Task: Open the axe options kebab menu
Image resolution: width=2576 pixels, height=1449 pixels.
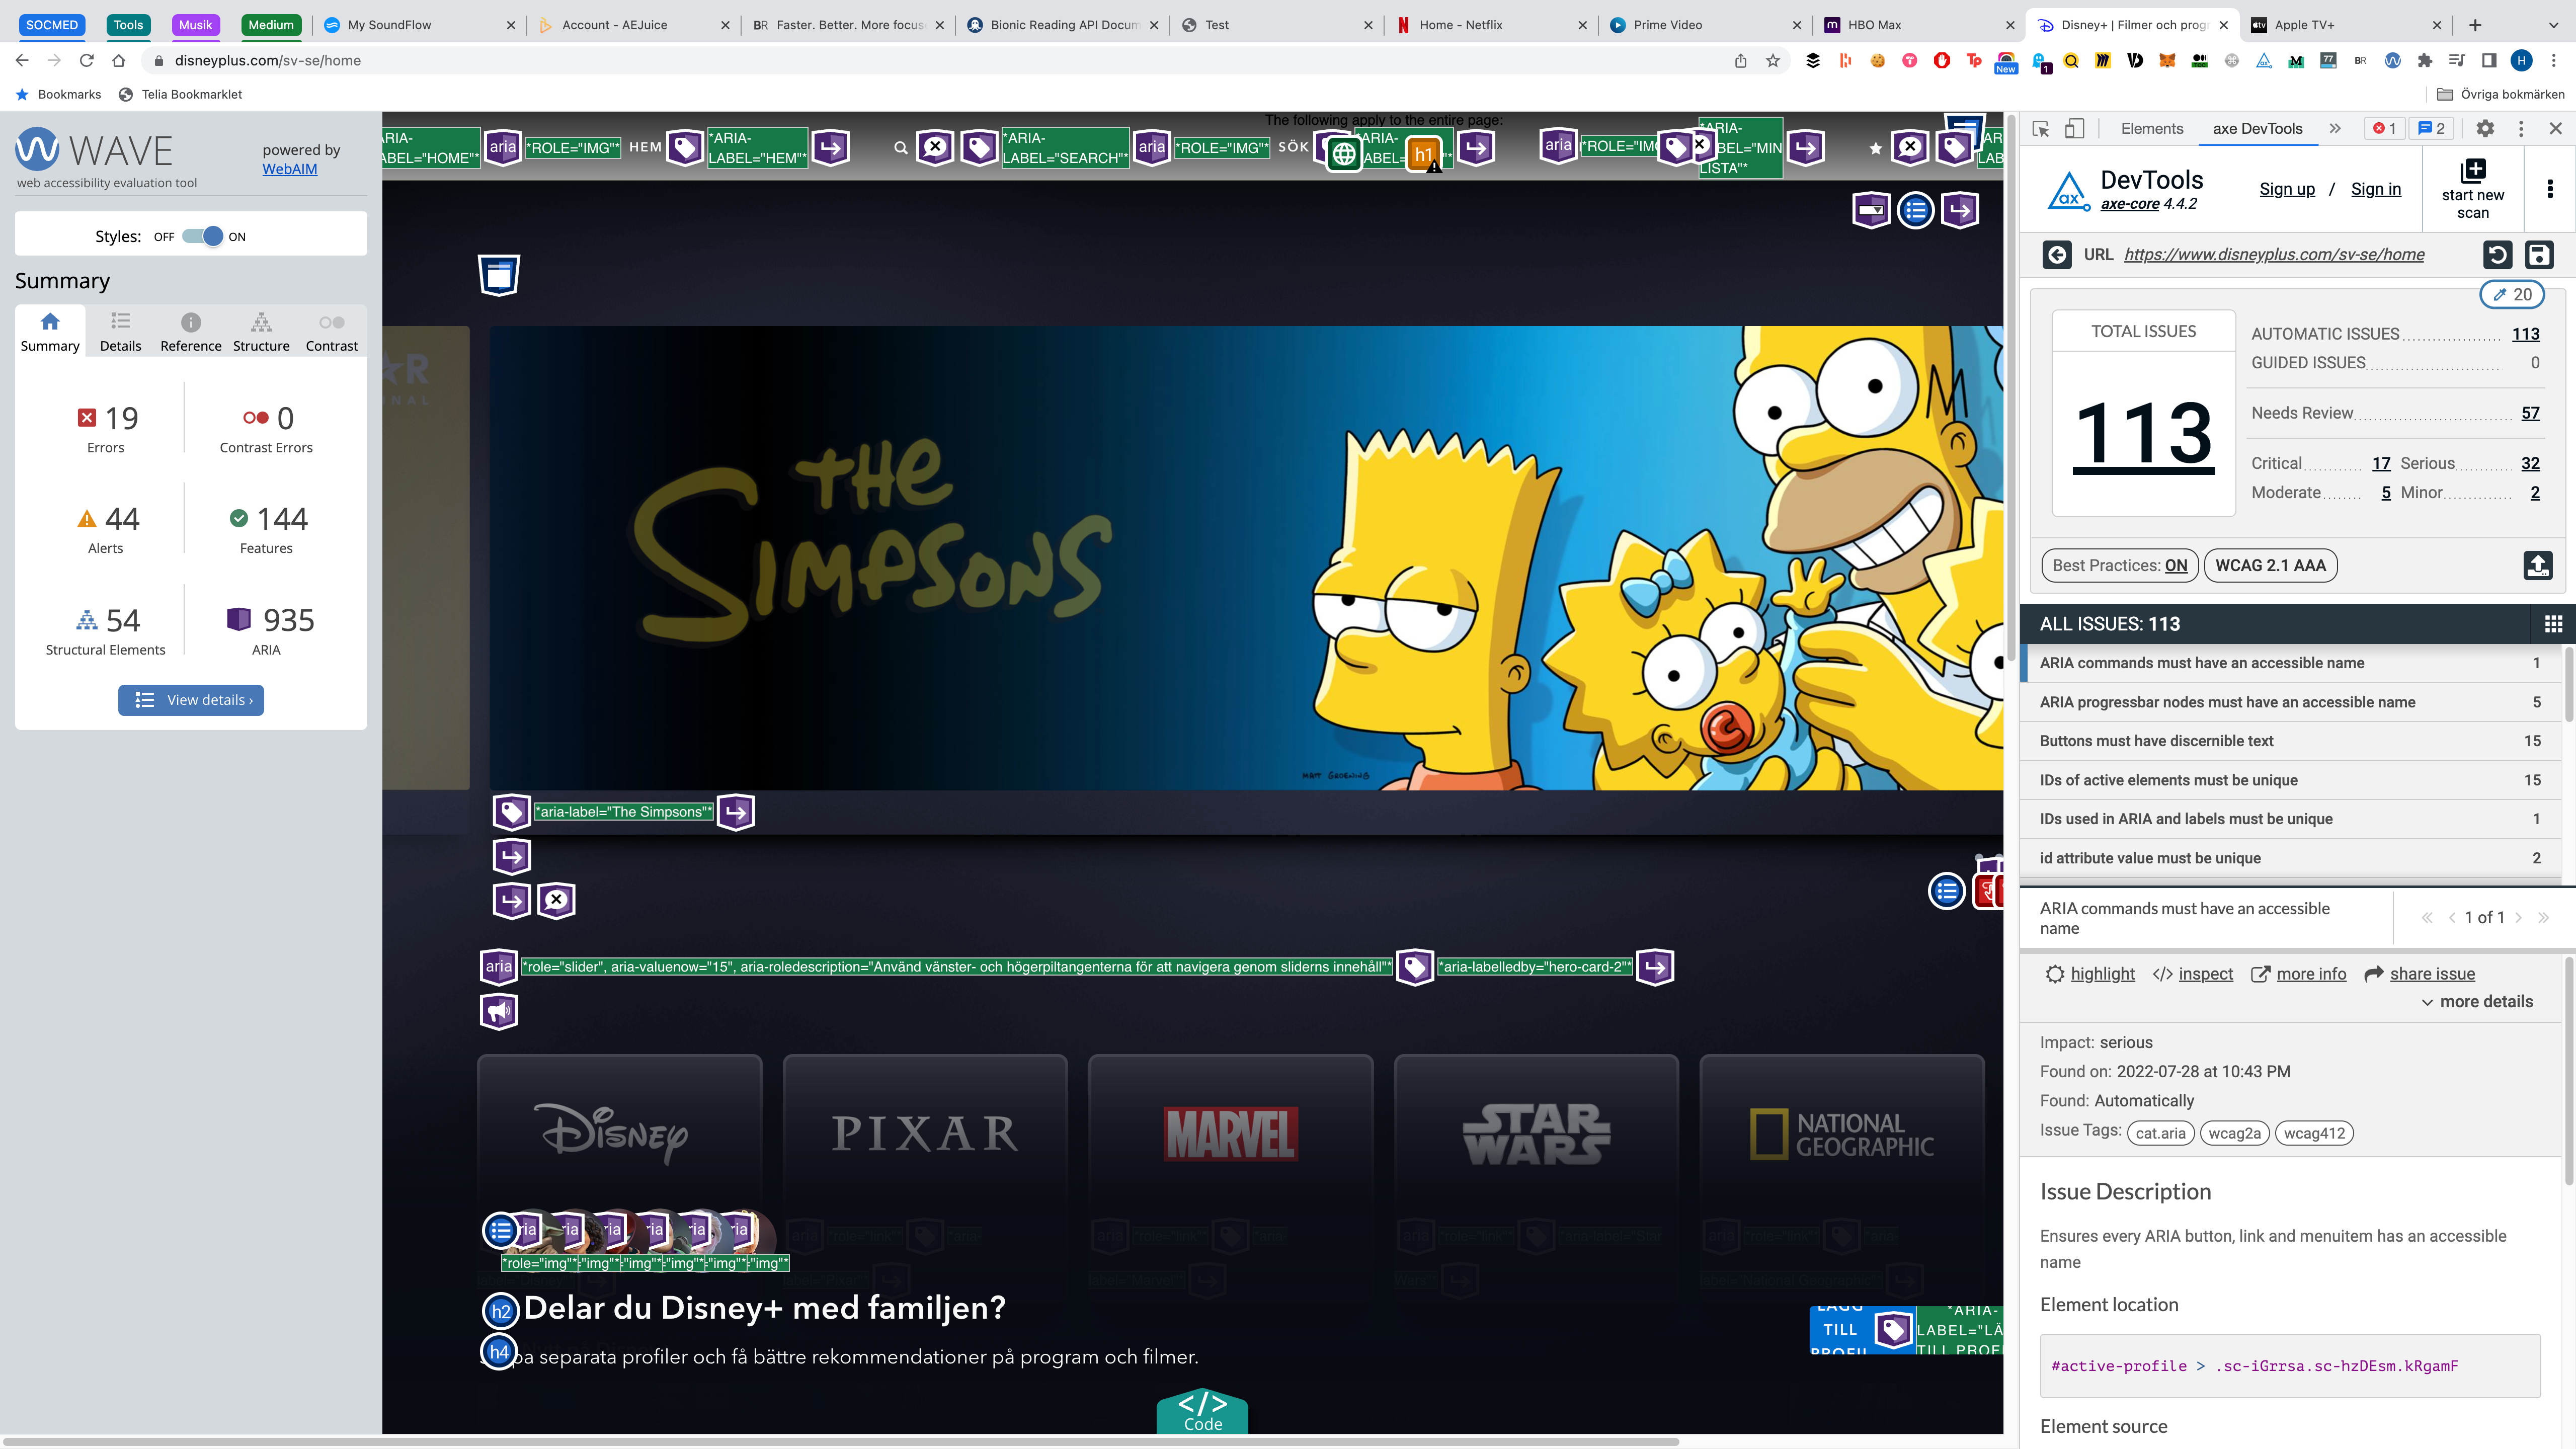Action: click(x=2550, y=189)
